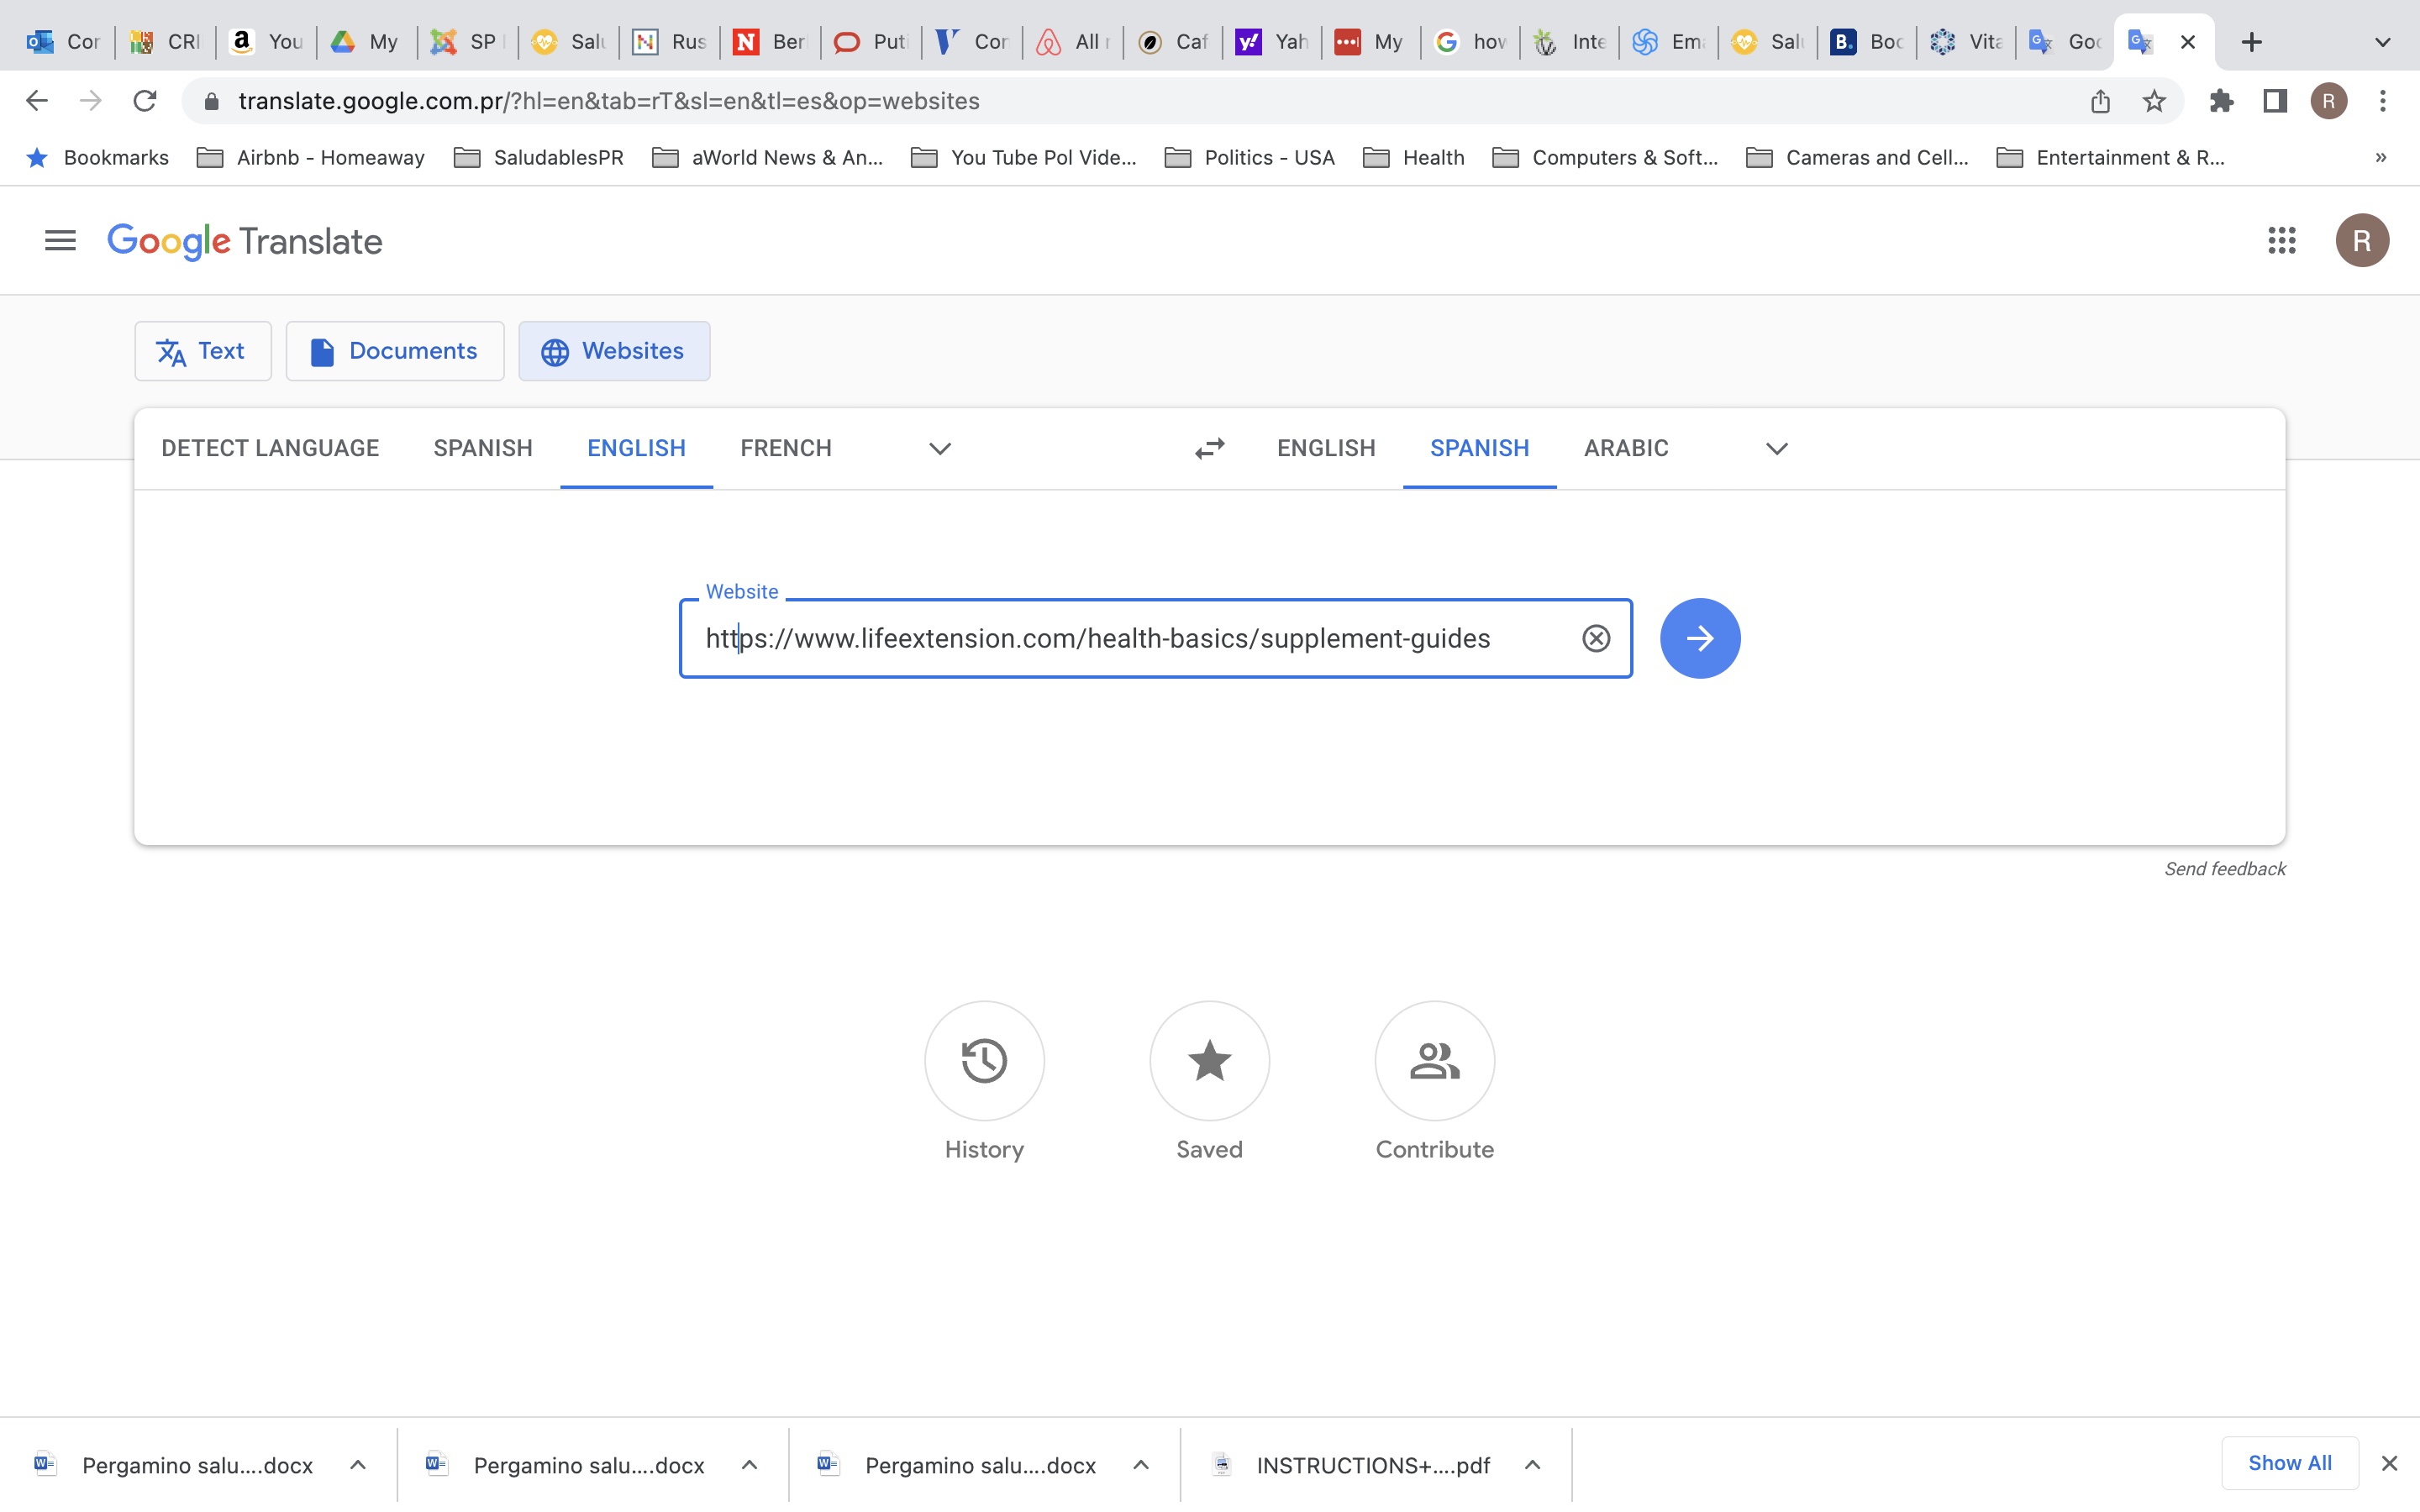The width and height of the screenshot is (2420, 1512).
Task: Switch to the Booking.com tab
Action: point(1866,42)
